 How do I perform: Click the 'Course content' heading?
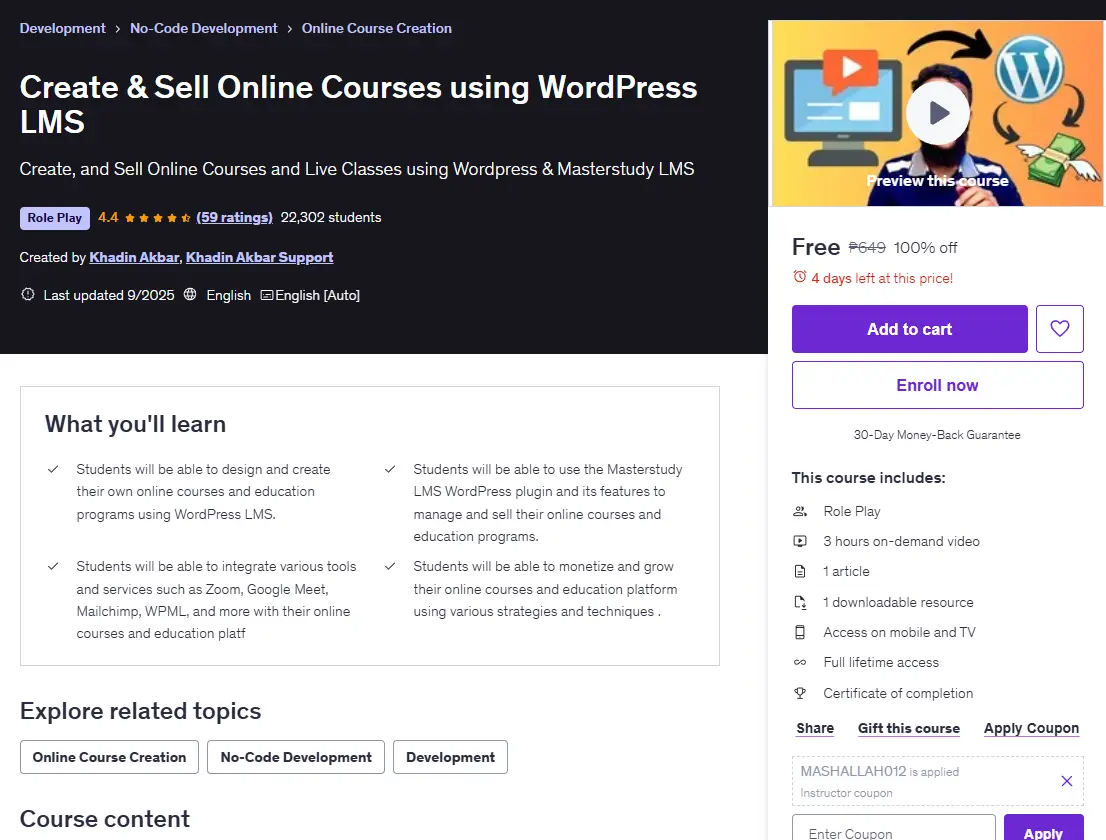click(104, 819)
